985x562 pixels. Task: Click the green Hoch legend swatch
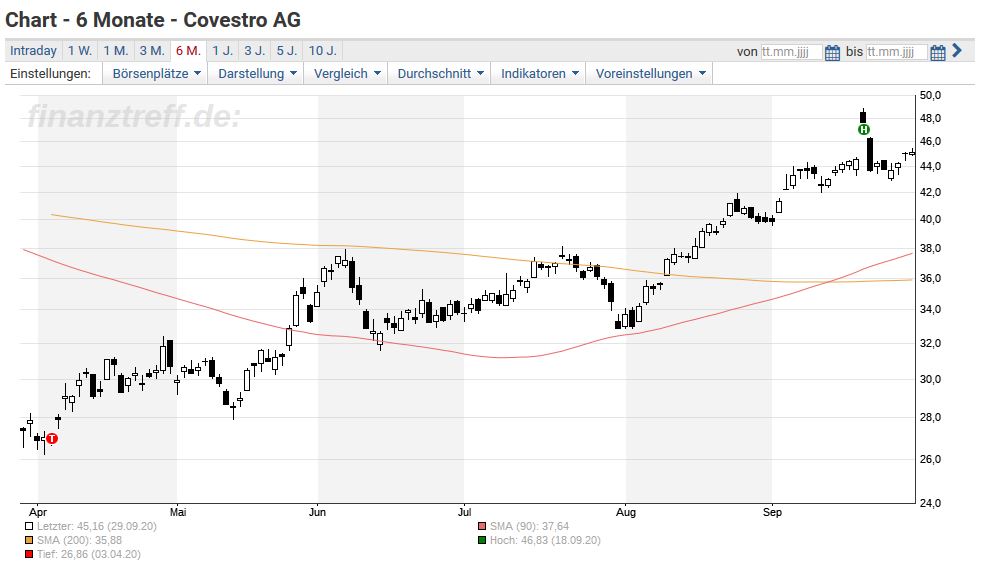click(x=482, y=541)
